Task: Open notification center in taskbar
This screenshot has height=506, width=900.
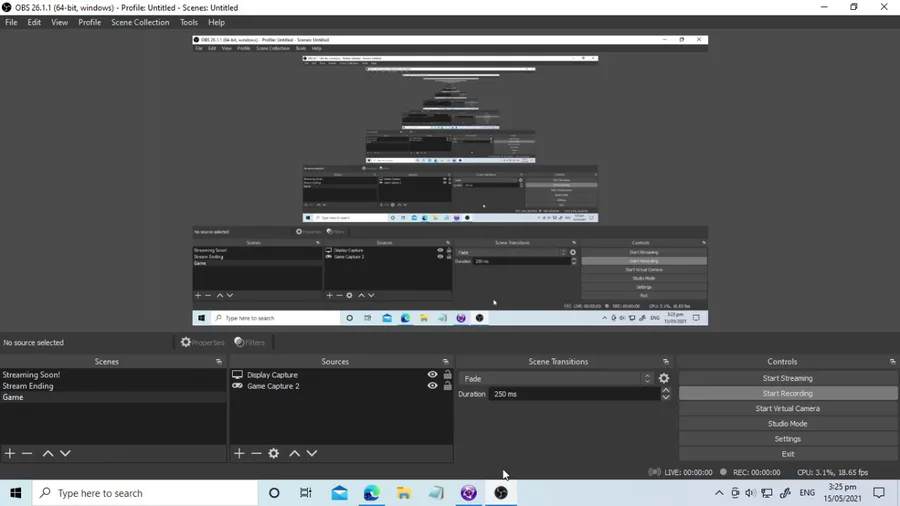Action: (879, 493)
